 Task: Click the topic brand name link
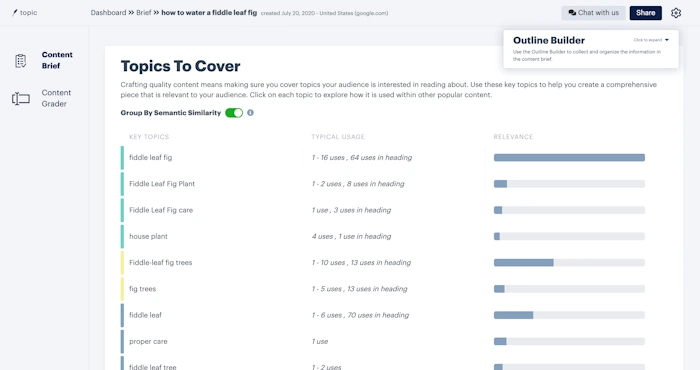click(29, 13)
